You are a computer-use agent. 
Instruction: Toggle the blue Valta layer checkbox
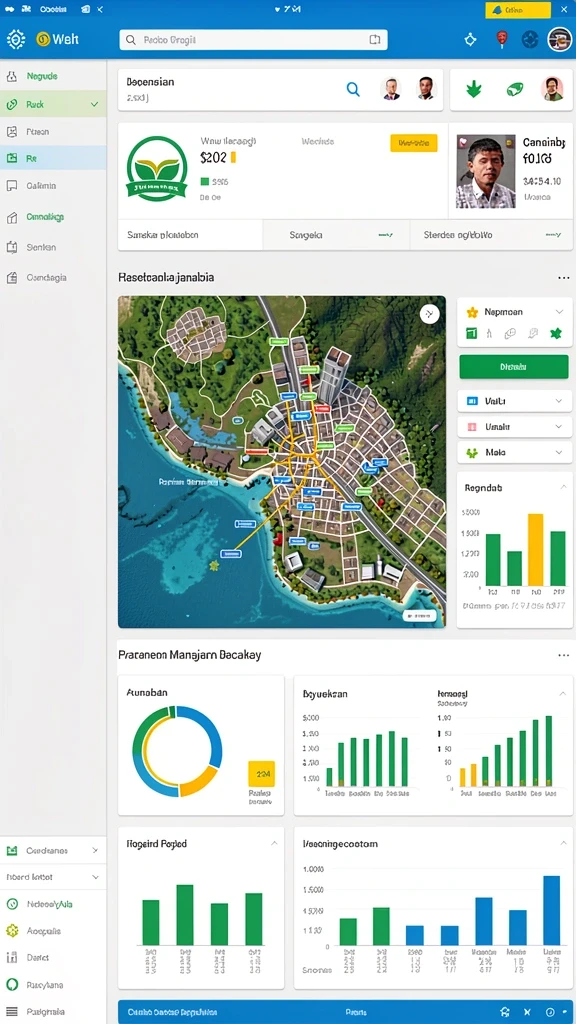(472, 401)
